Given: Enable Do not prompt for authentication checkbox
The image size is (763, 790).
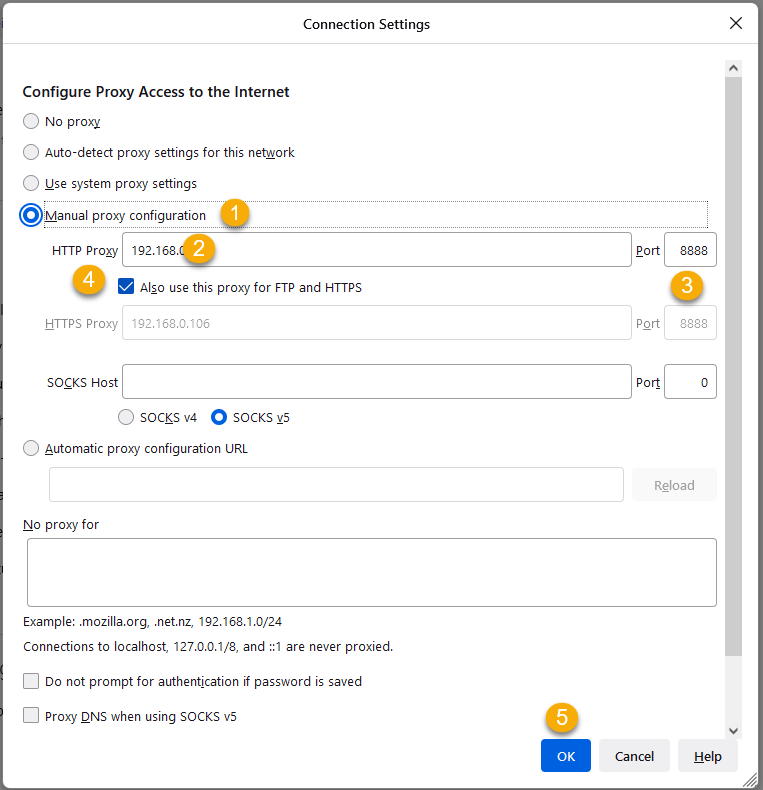Looking at the screenshot, I should pyautogui.click(x=32, y=682).
